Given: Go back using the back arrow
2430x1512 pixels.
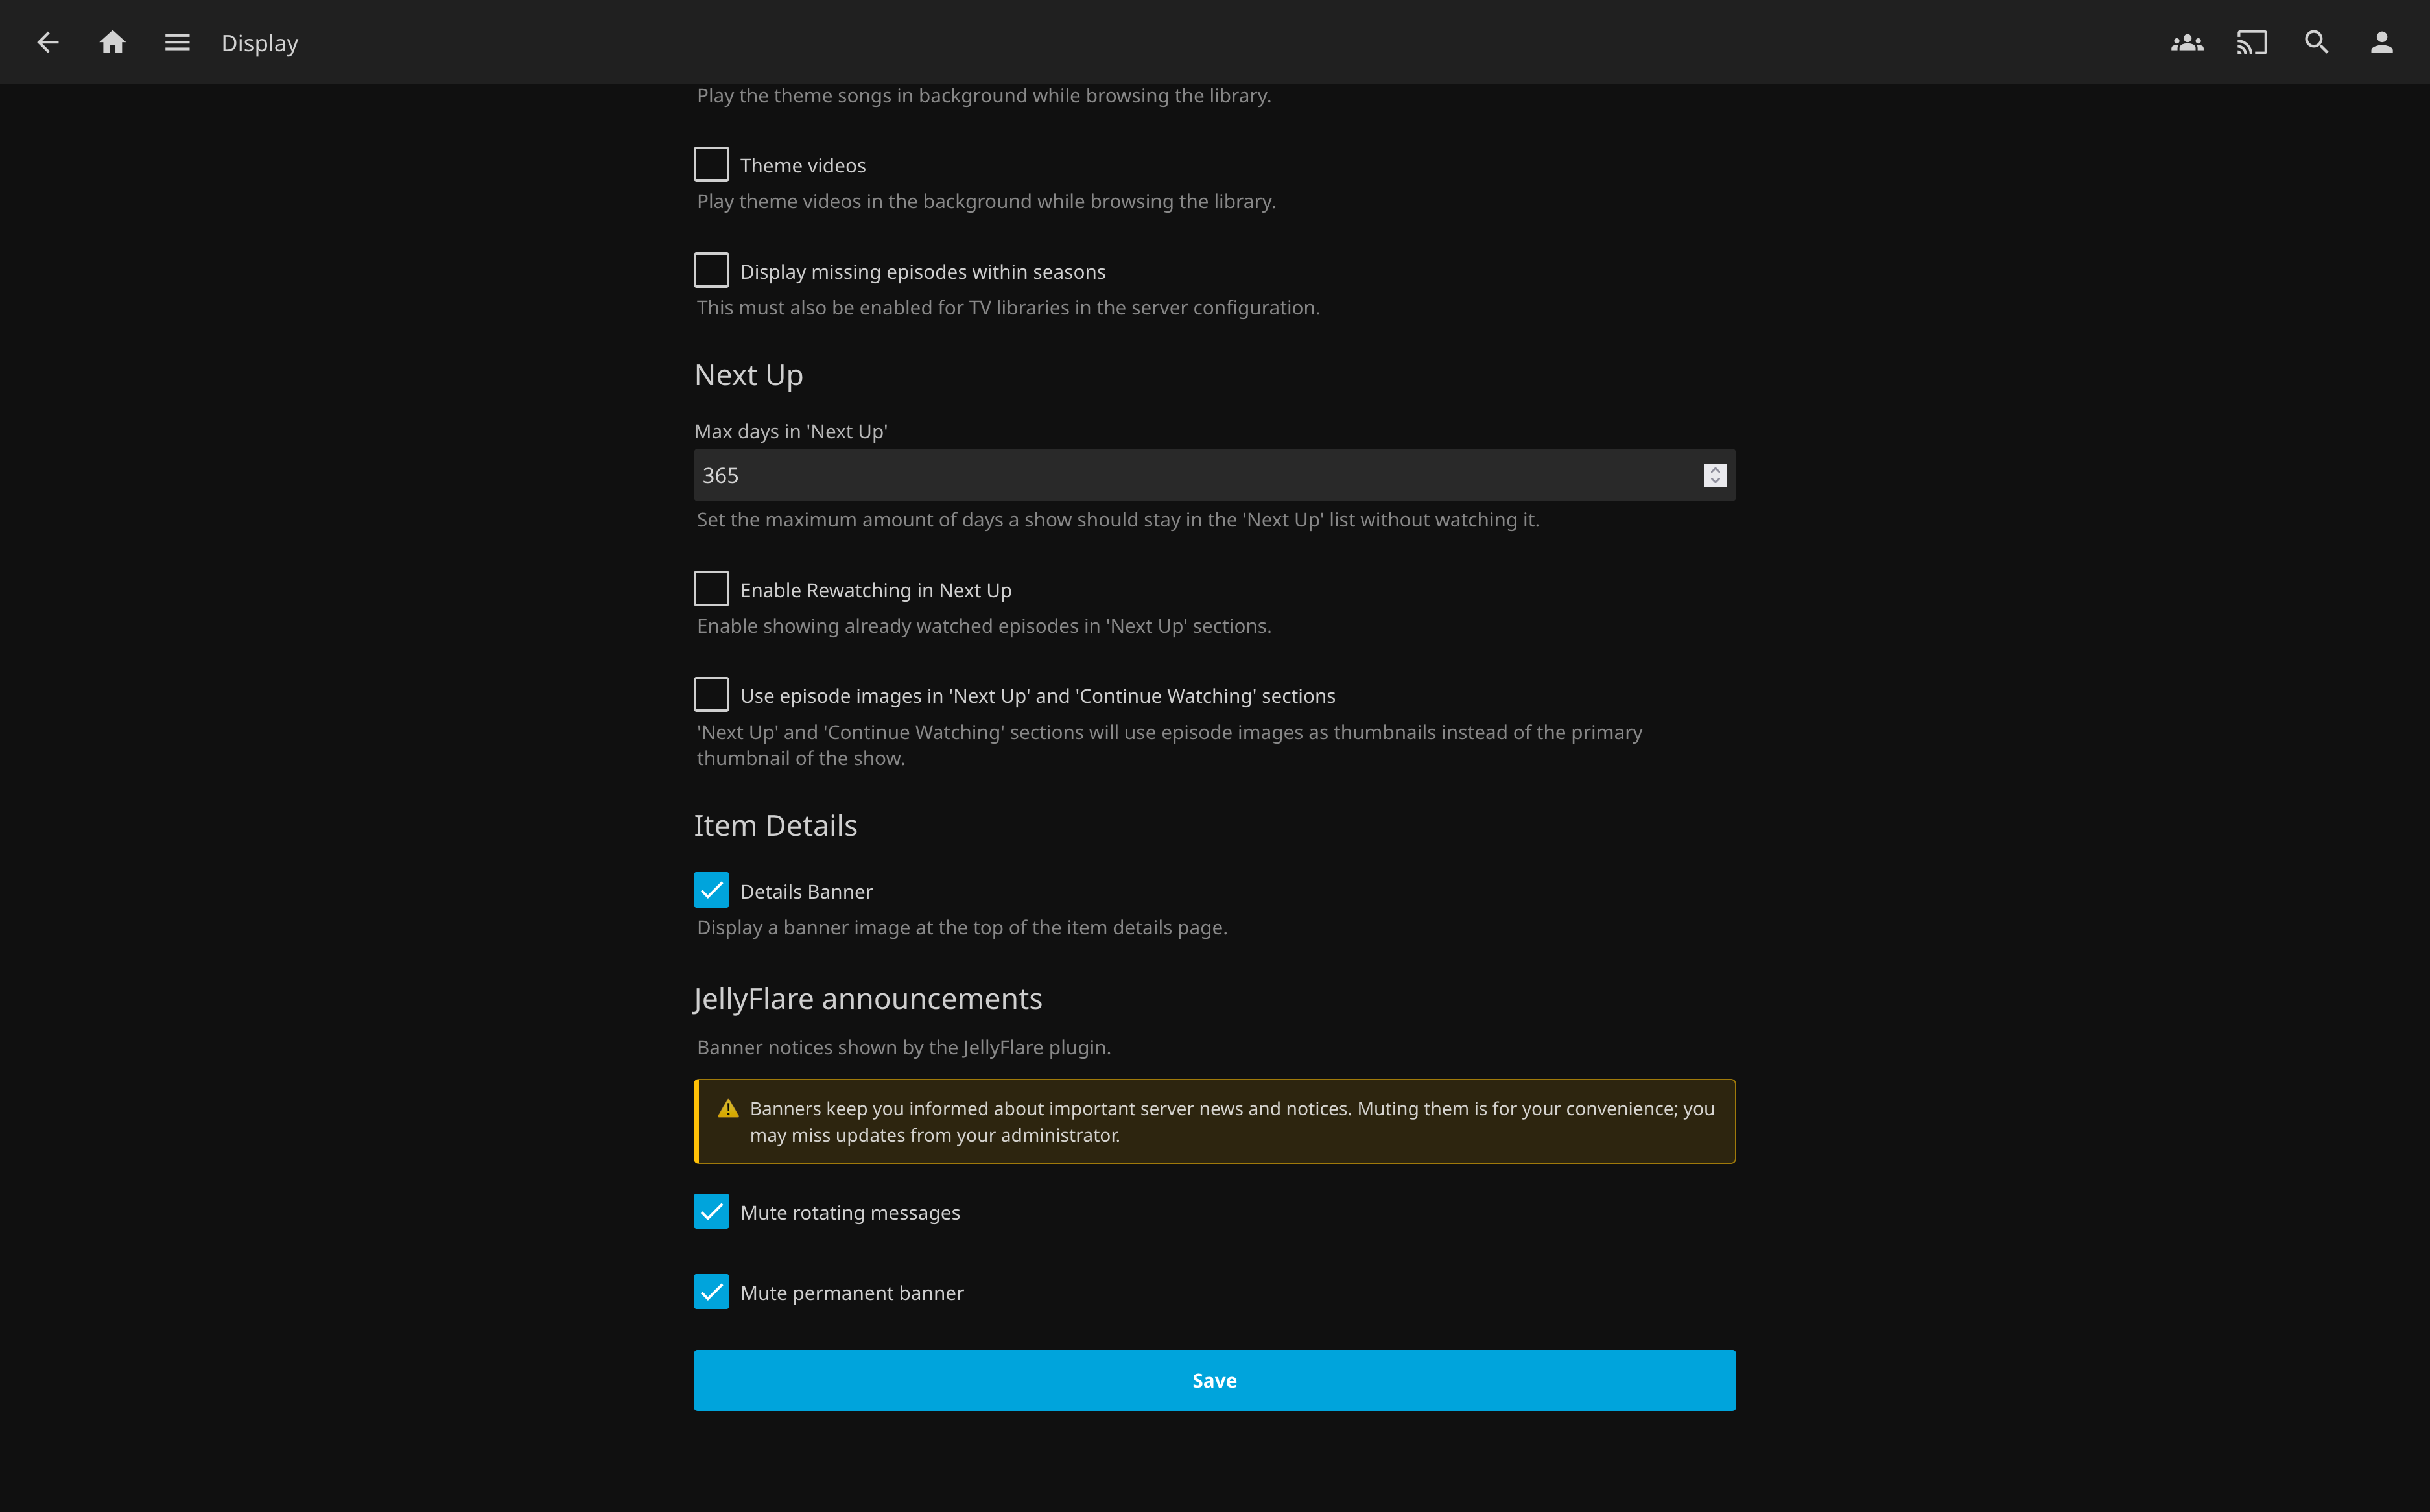Looking at the screenshot, I should (48, 42).
